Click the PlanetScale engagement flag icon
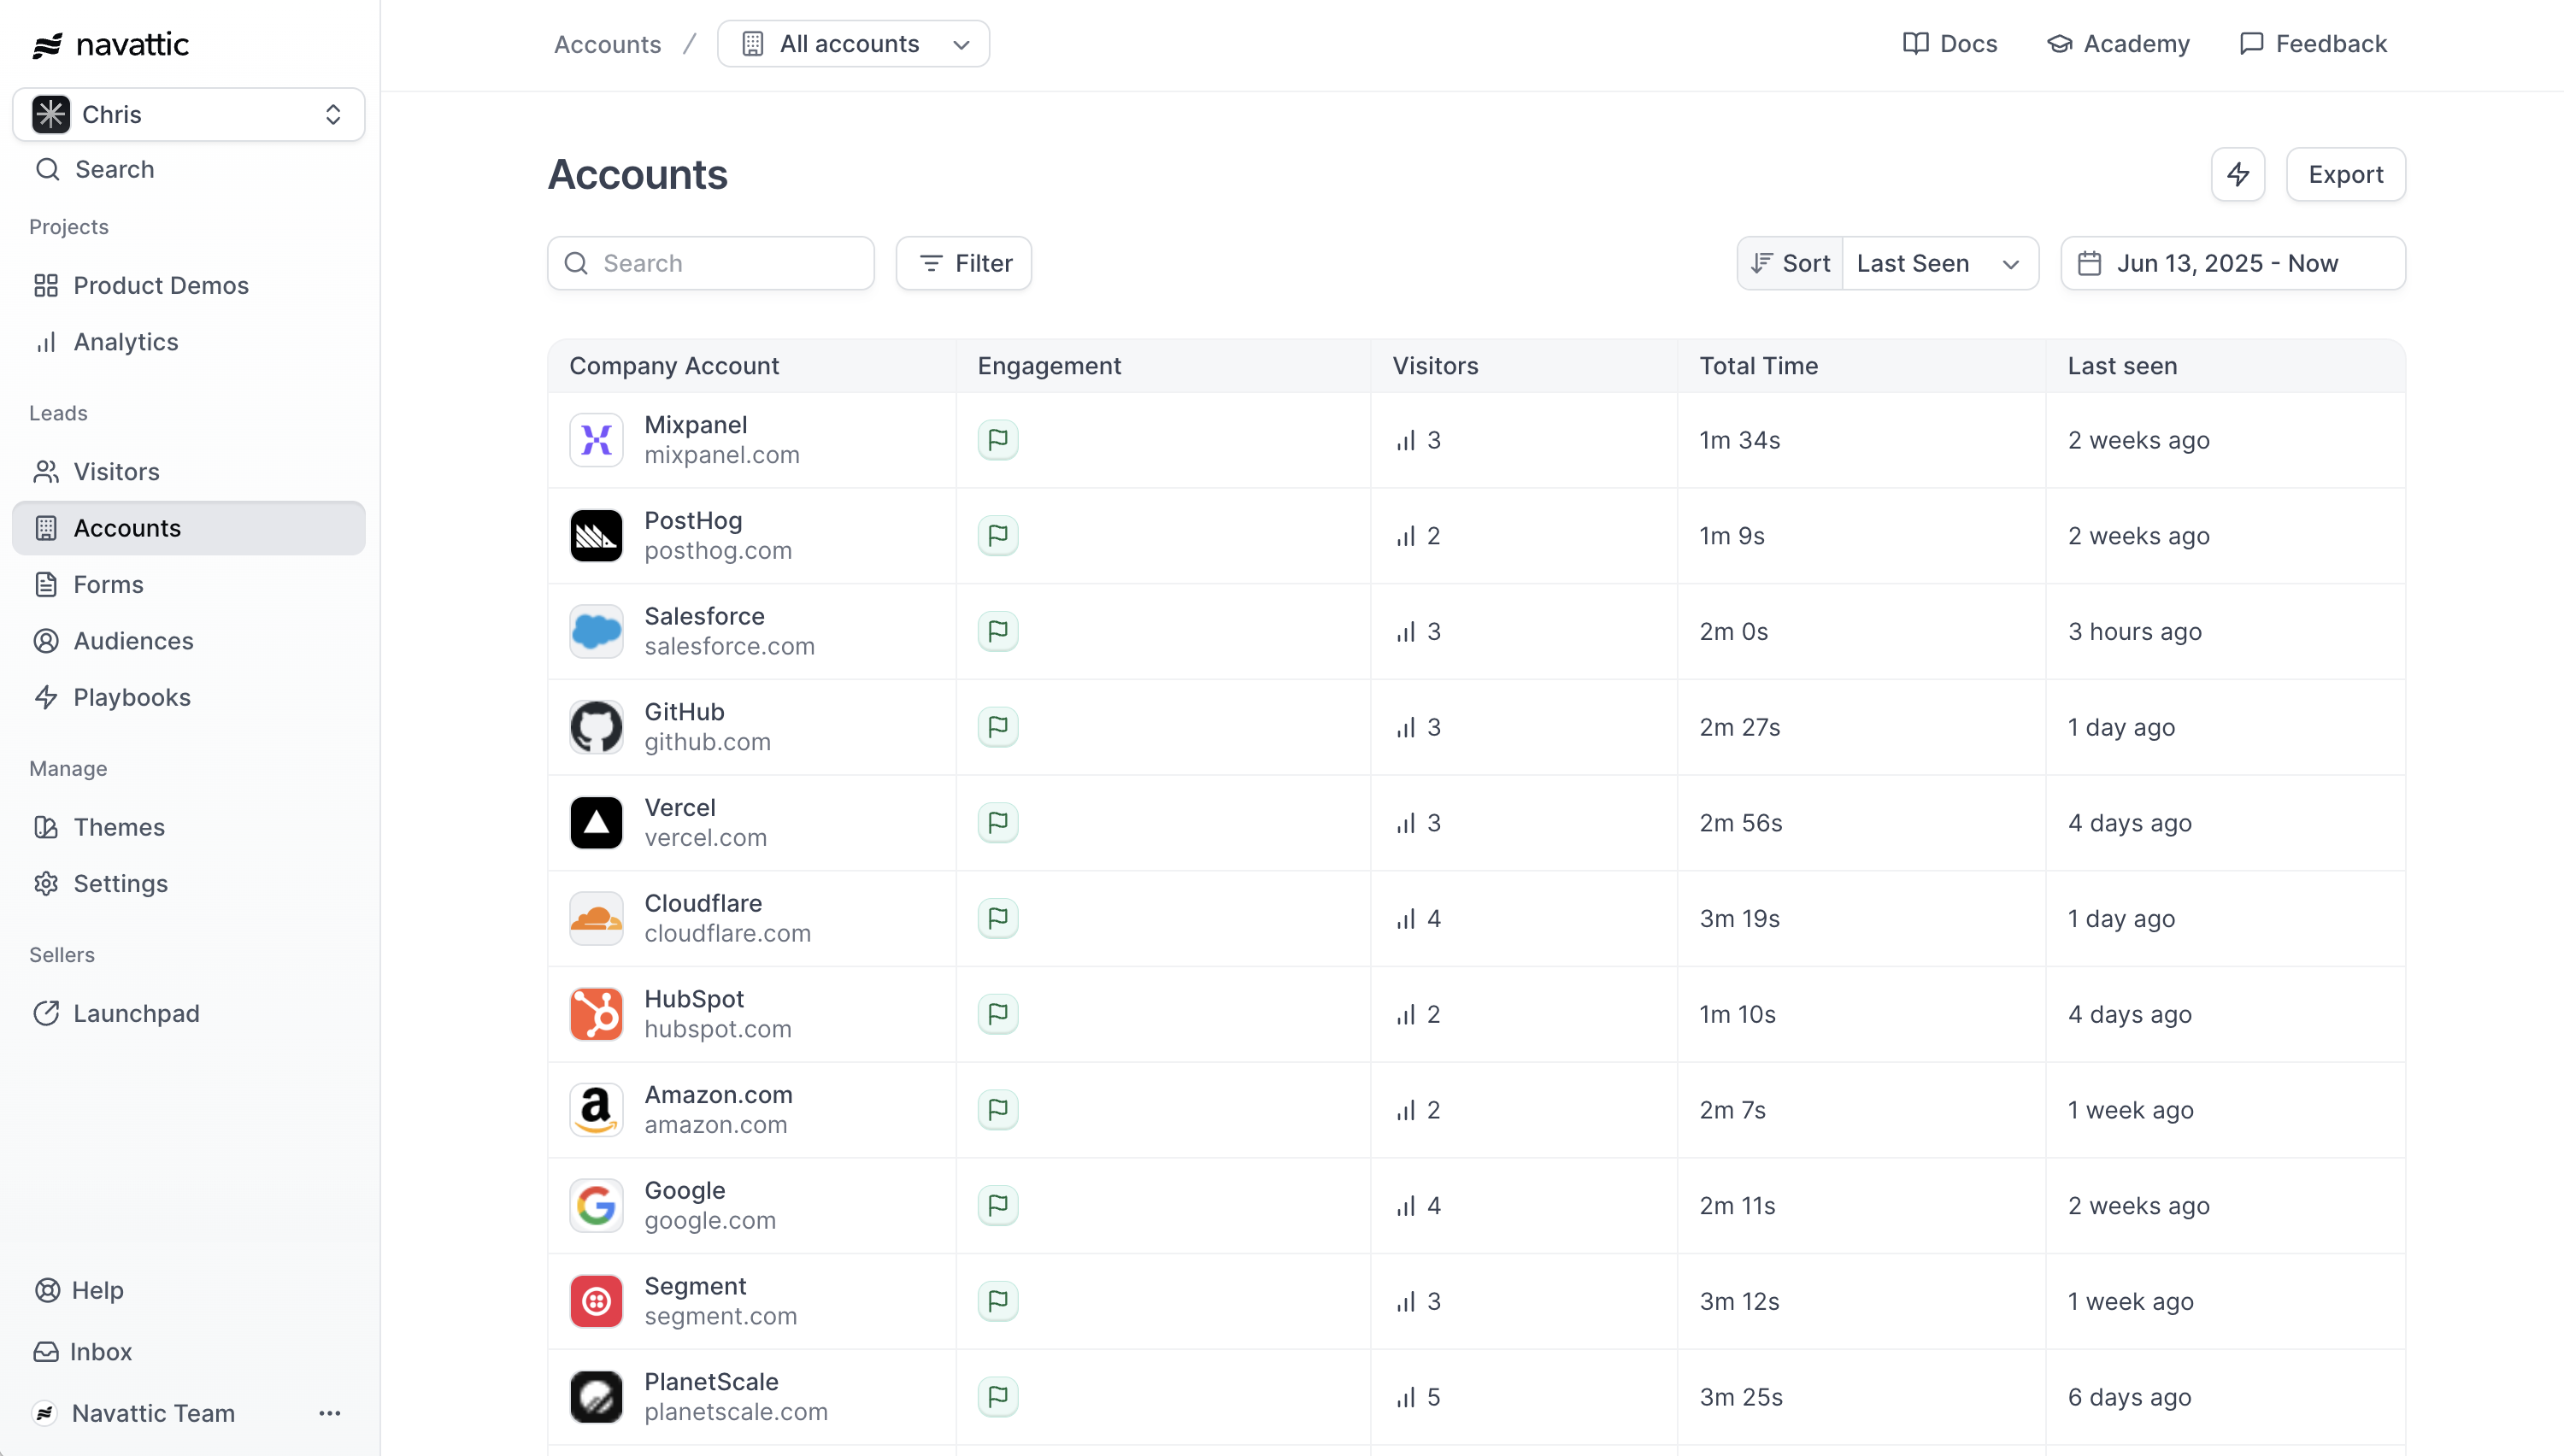The height and width of the screenshot is (1456, 2564). [997, 1397]
